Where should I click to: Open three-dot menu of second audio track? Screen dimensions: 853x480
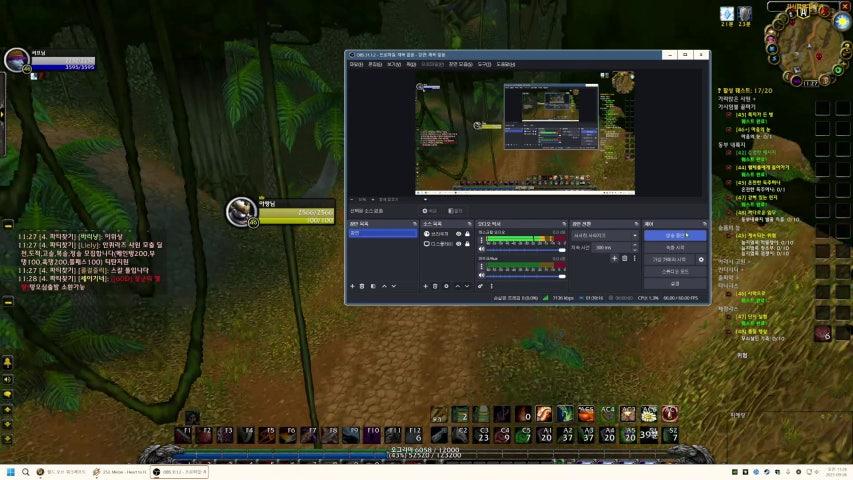481,267
